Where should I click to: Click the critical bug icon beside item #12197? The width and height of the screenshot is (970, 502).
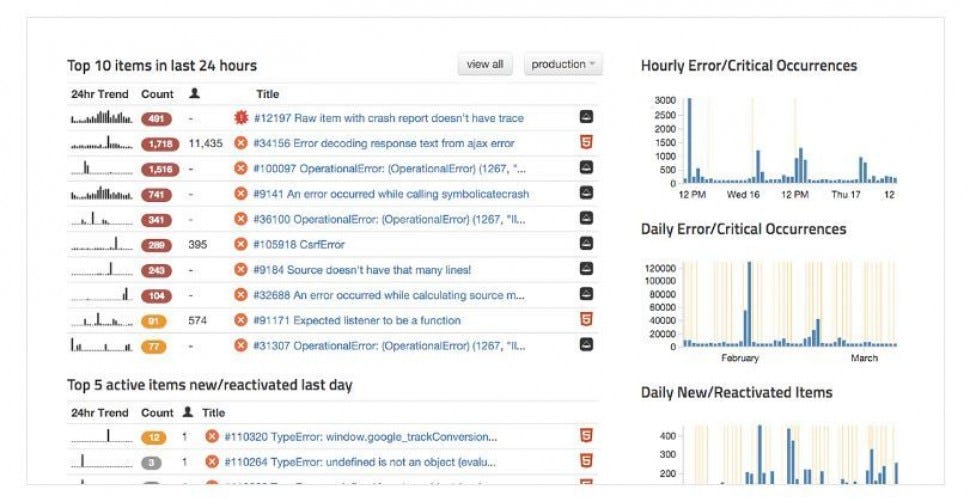point(241,118)
